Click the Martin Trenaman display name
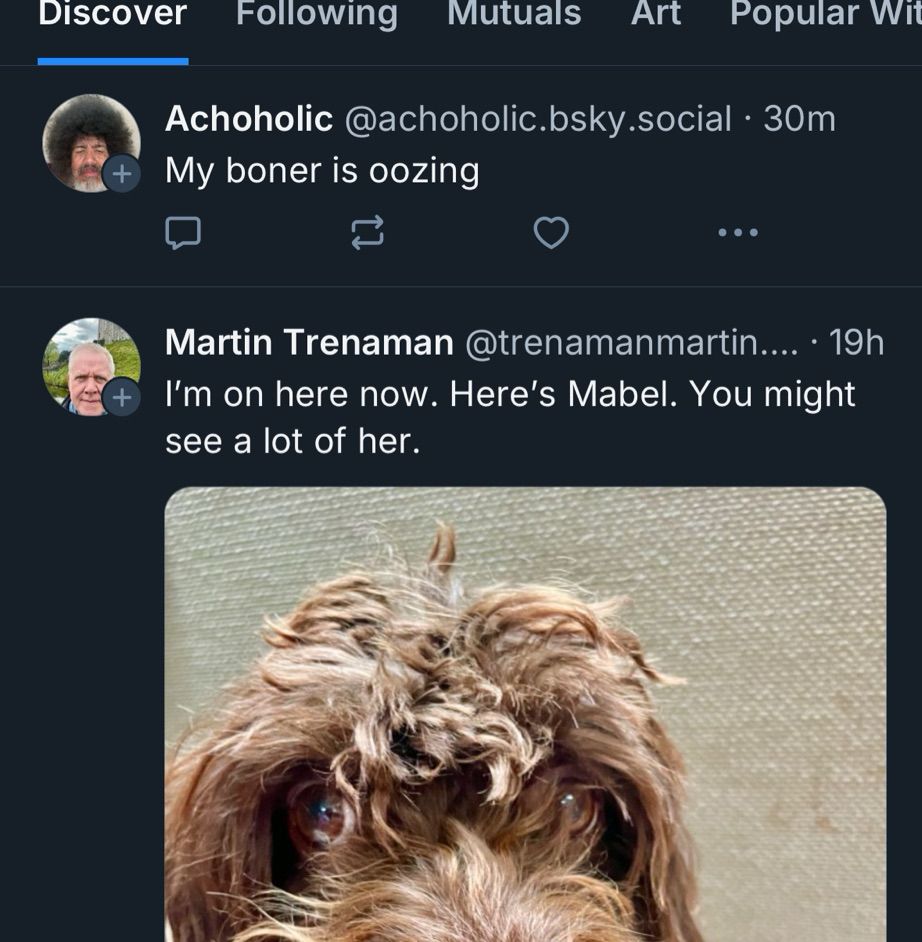This screenshot has width=922, height=942. [x=309, y=343]
